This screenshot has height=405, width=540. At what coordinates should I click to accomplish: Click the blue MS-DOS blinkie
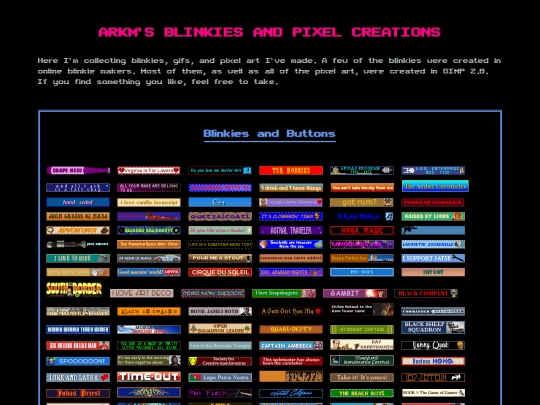click(362, 272)
